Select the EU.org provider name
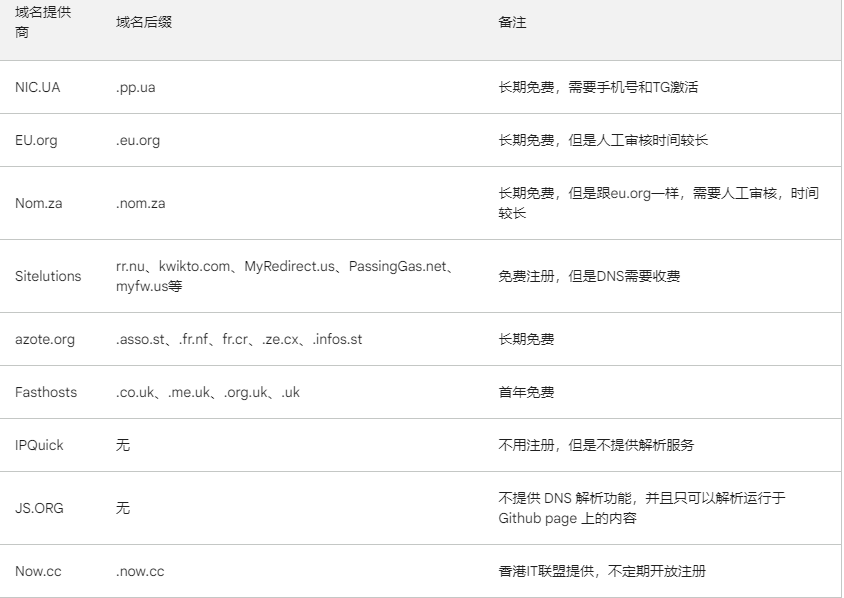The image size is (844, 598). pos(37,140)
